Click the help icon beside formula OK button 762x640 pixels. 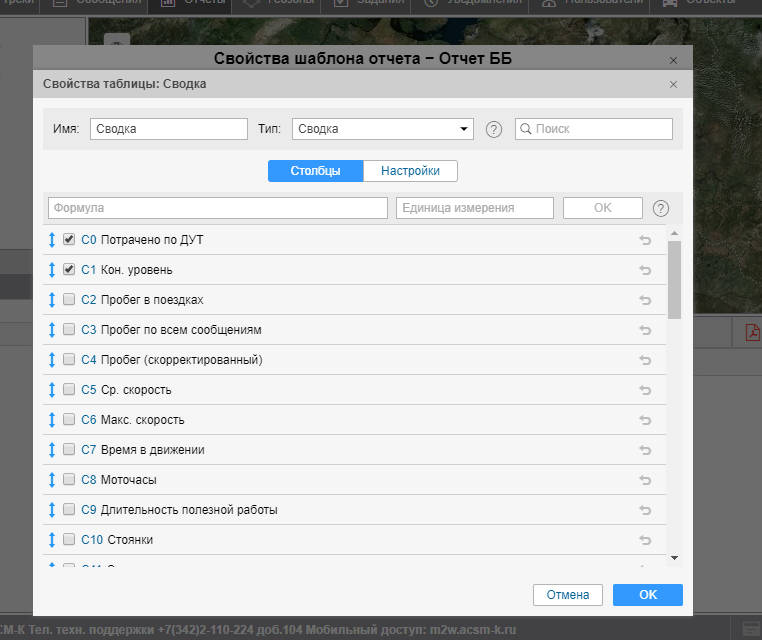pos(660,208)
